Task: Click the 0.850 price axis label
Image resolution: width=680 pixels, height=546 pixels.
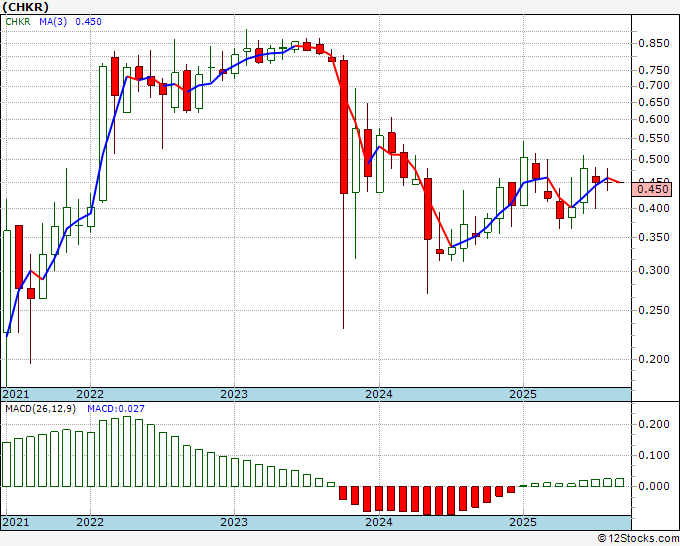Action: pyautogui.click(x=655, y=43)
